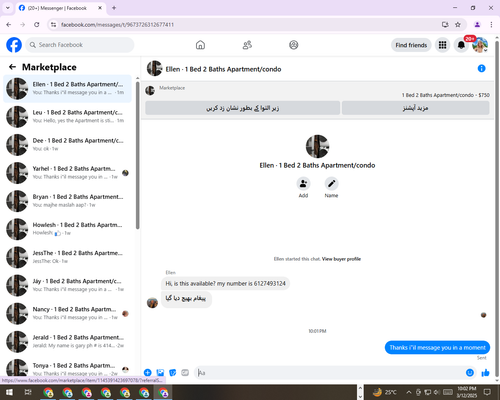Image resolution: width=500 pixels, height=400 pixels.
Task: Click the large Ellen profile picture
Action: click(317, 146)
